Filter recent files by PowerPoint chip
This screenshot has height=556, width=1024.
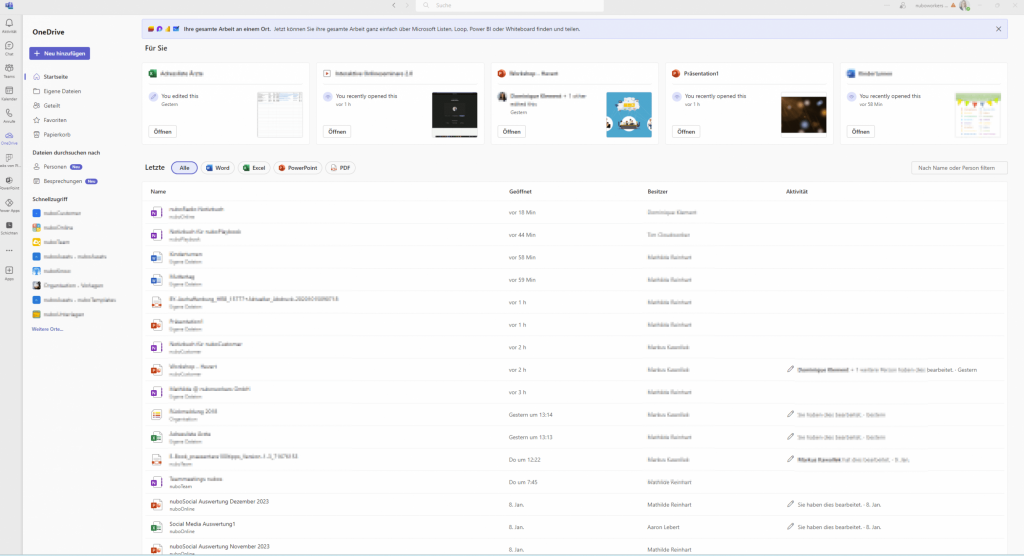point(298,168)
